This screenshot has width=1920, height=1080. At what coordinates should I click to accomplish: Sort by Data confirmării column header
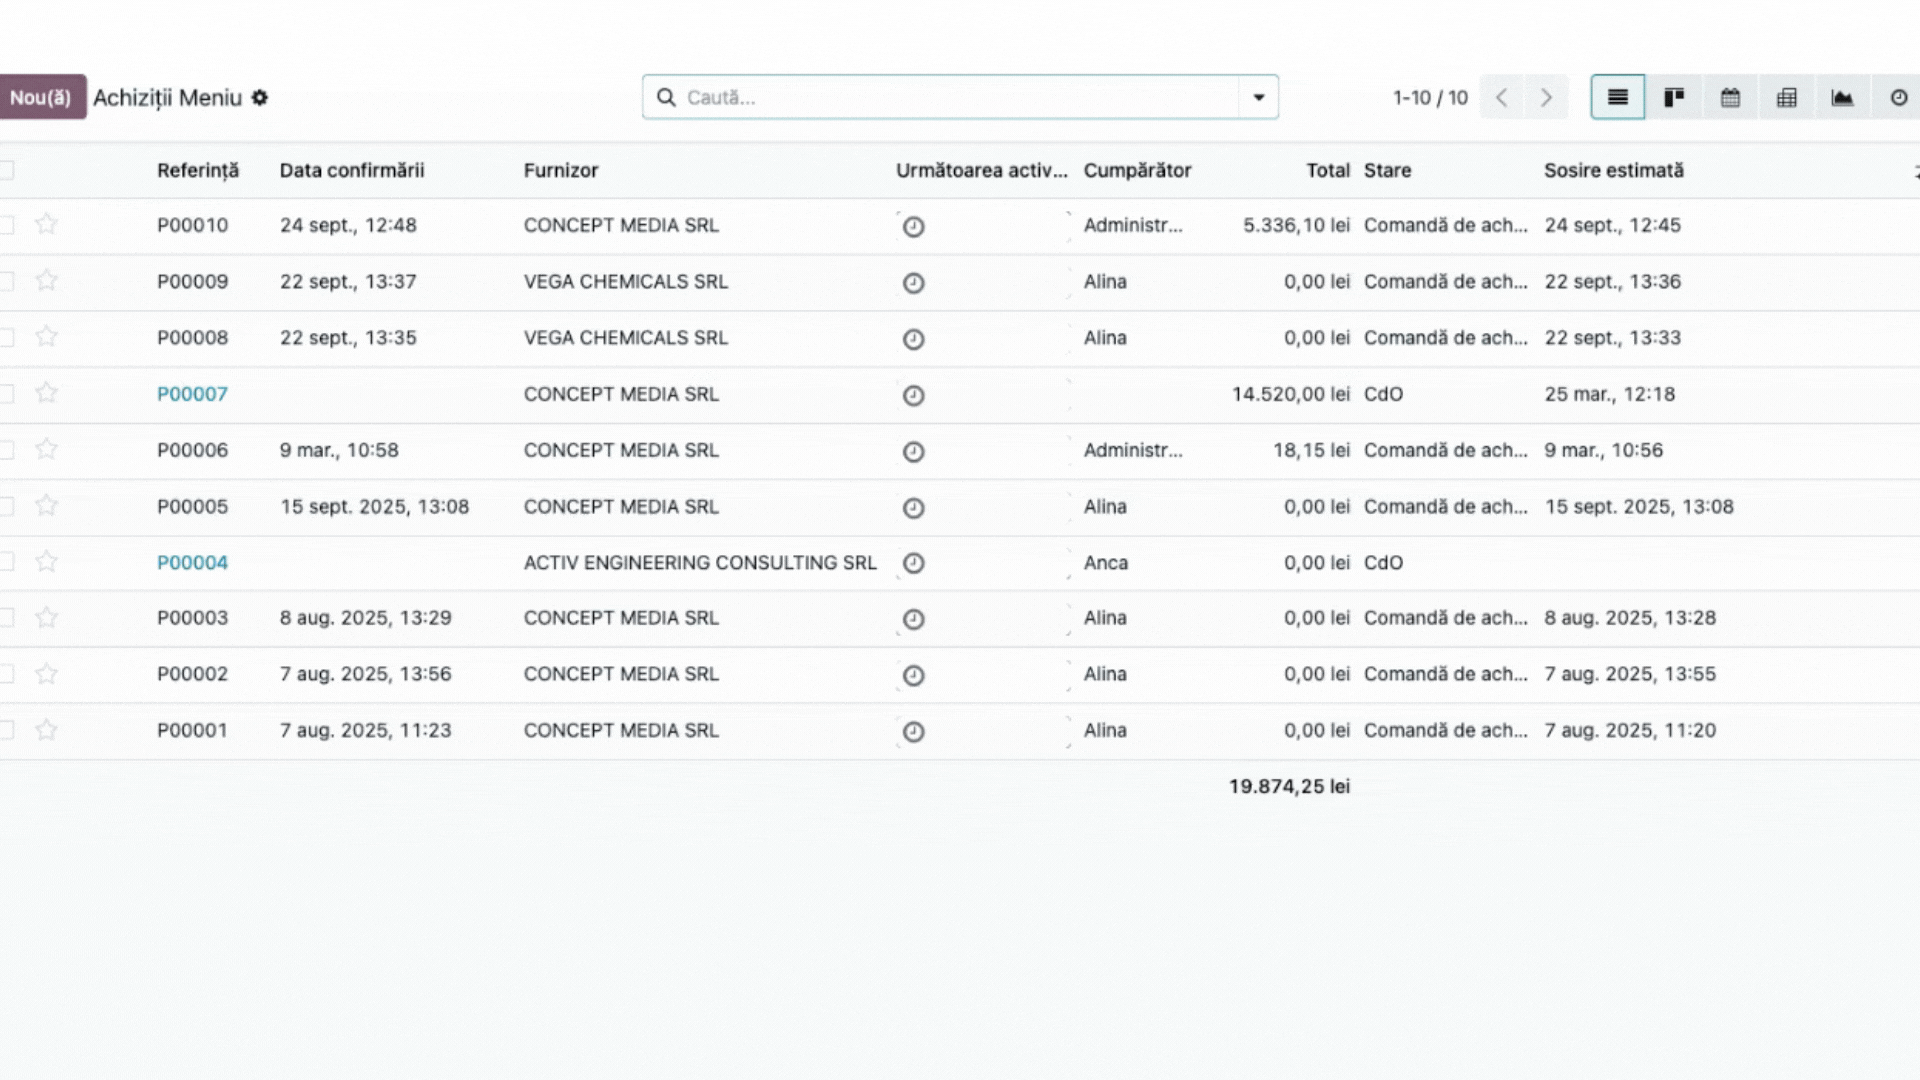point(352,170)
